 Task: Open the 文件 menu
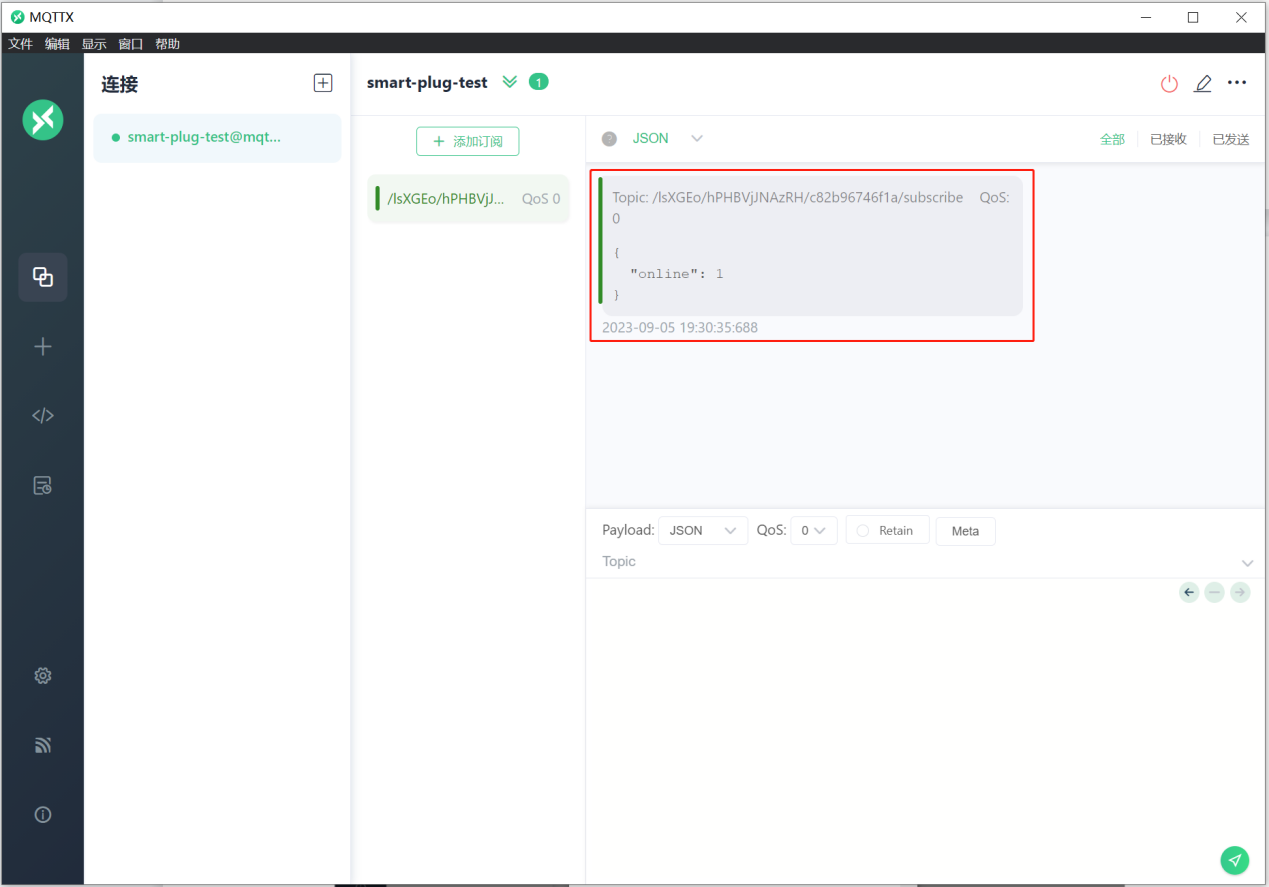(20, 44)
